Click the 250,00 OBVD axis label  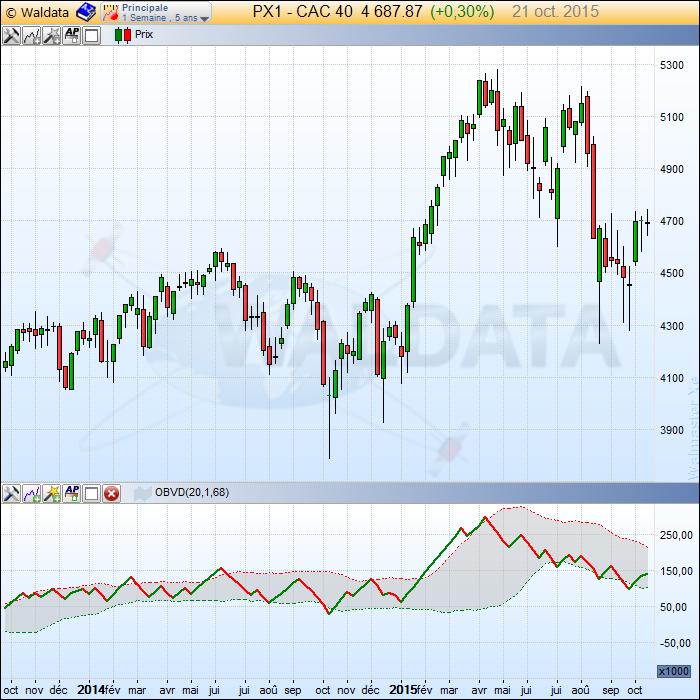(676, 535)
